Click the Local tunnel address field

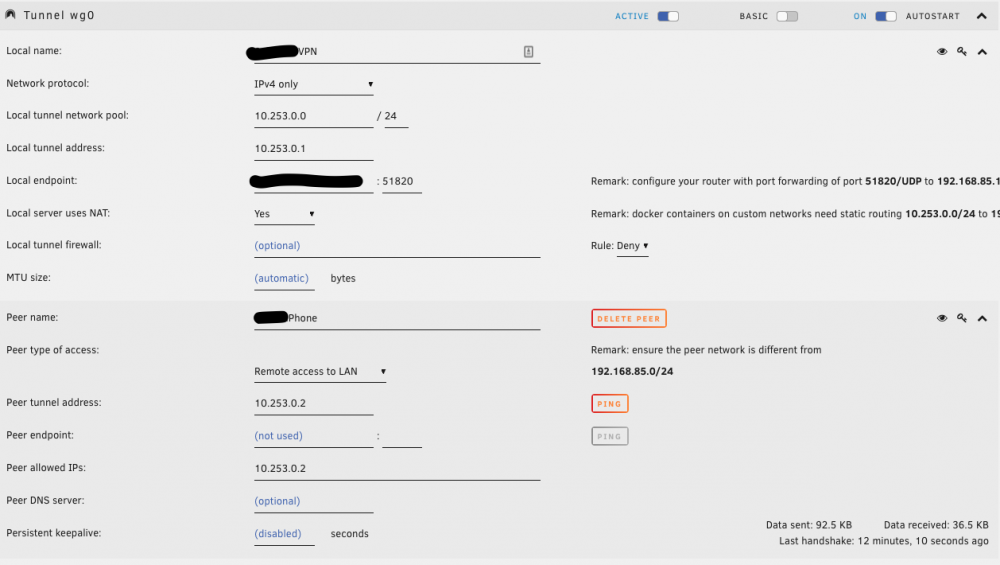(x=314, y=149)
